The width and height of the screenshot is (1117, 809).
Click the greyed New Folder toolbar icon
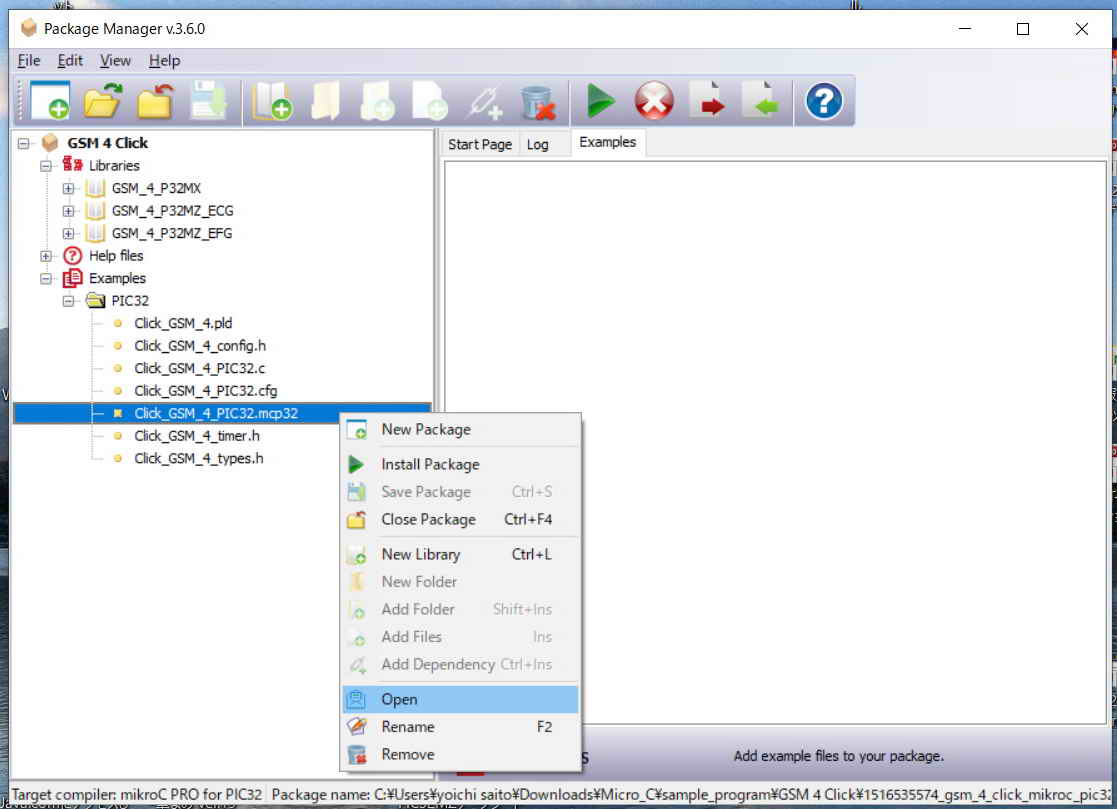click(325, 101)
